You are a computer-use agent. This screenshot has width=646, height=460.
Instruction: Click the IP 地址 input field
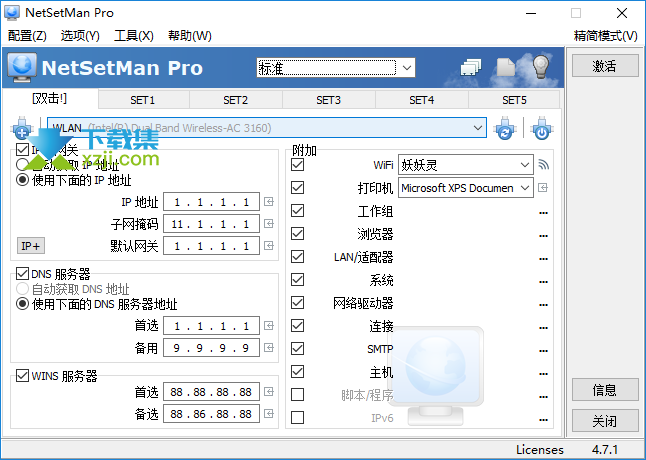(211, 202)
